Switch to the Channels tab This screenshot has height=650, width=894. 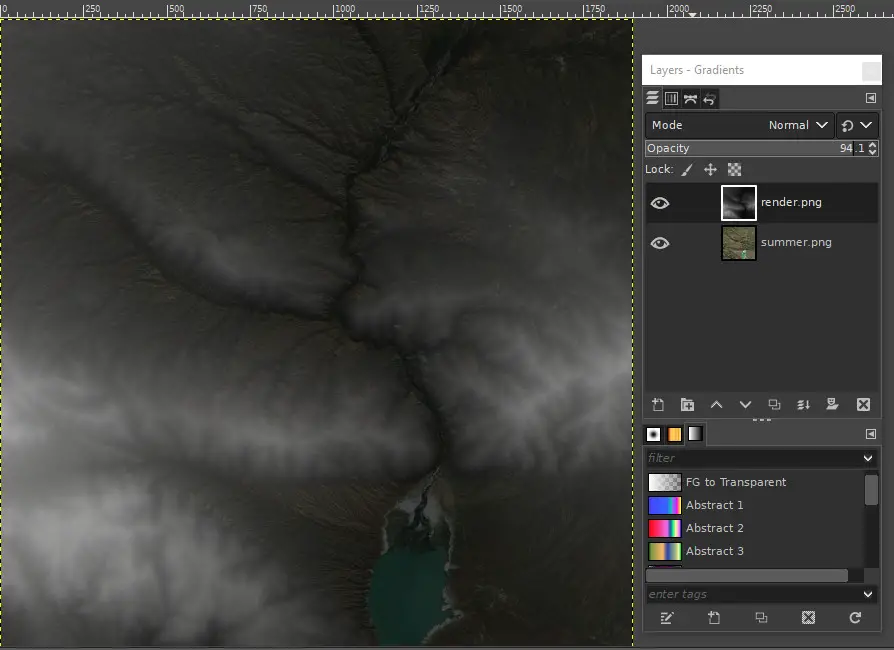672,99
